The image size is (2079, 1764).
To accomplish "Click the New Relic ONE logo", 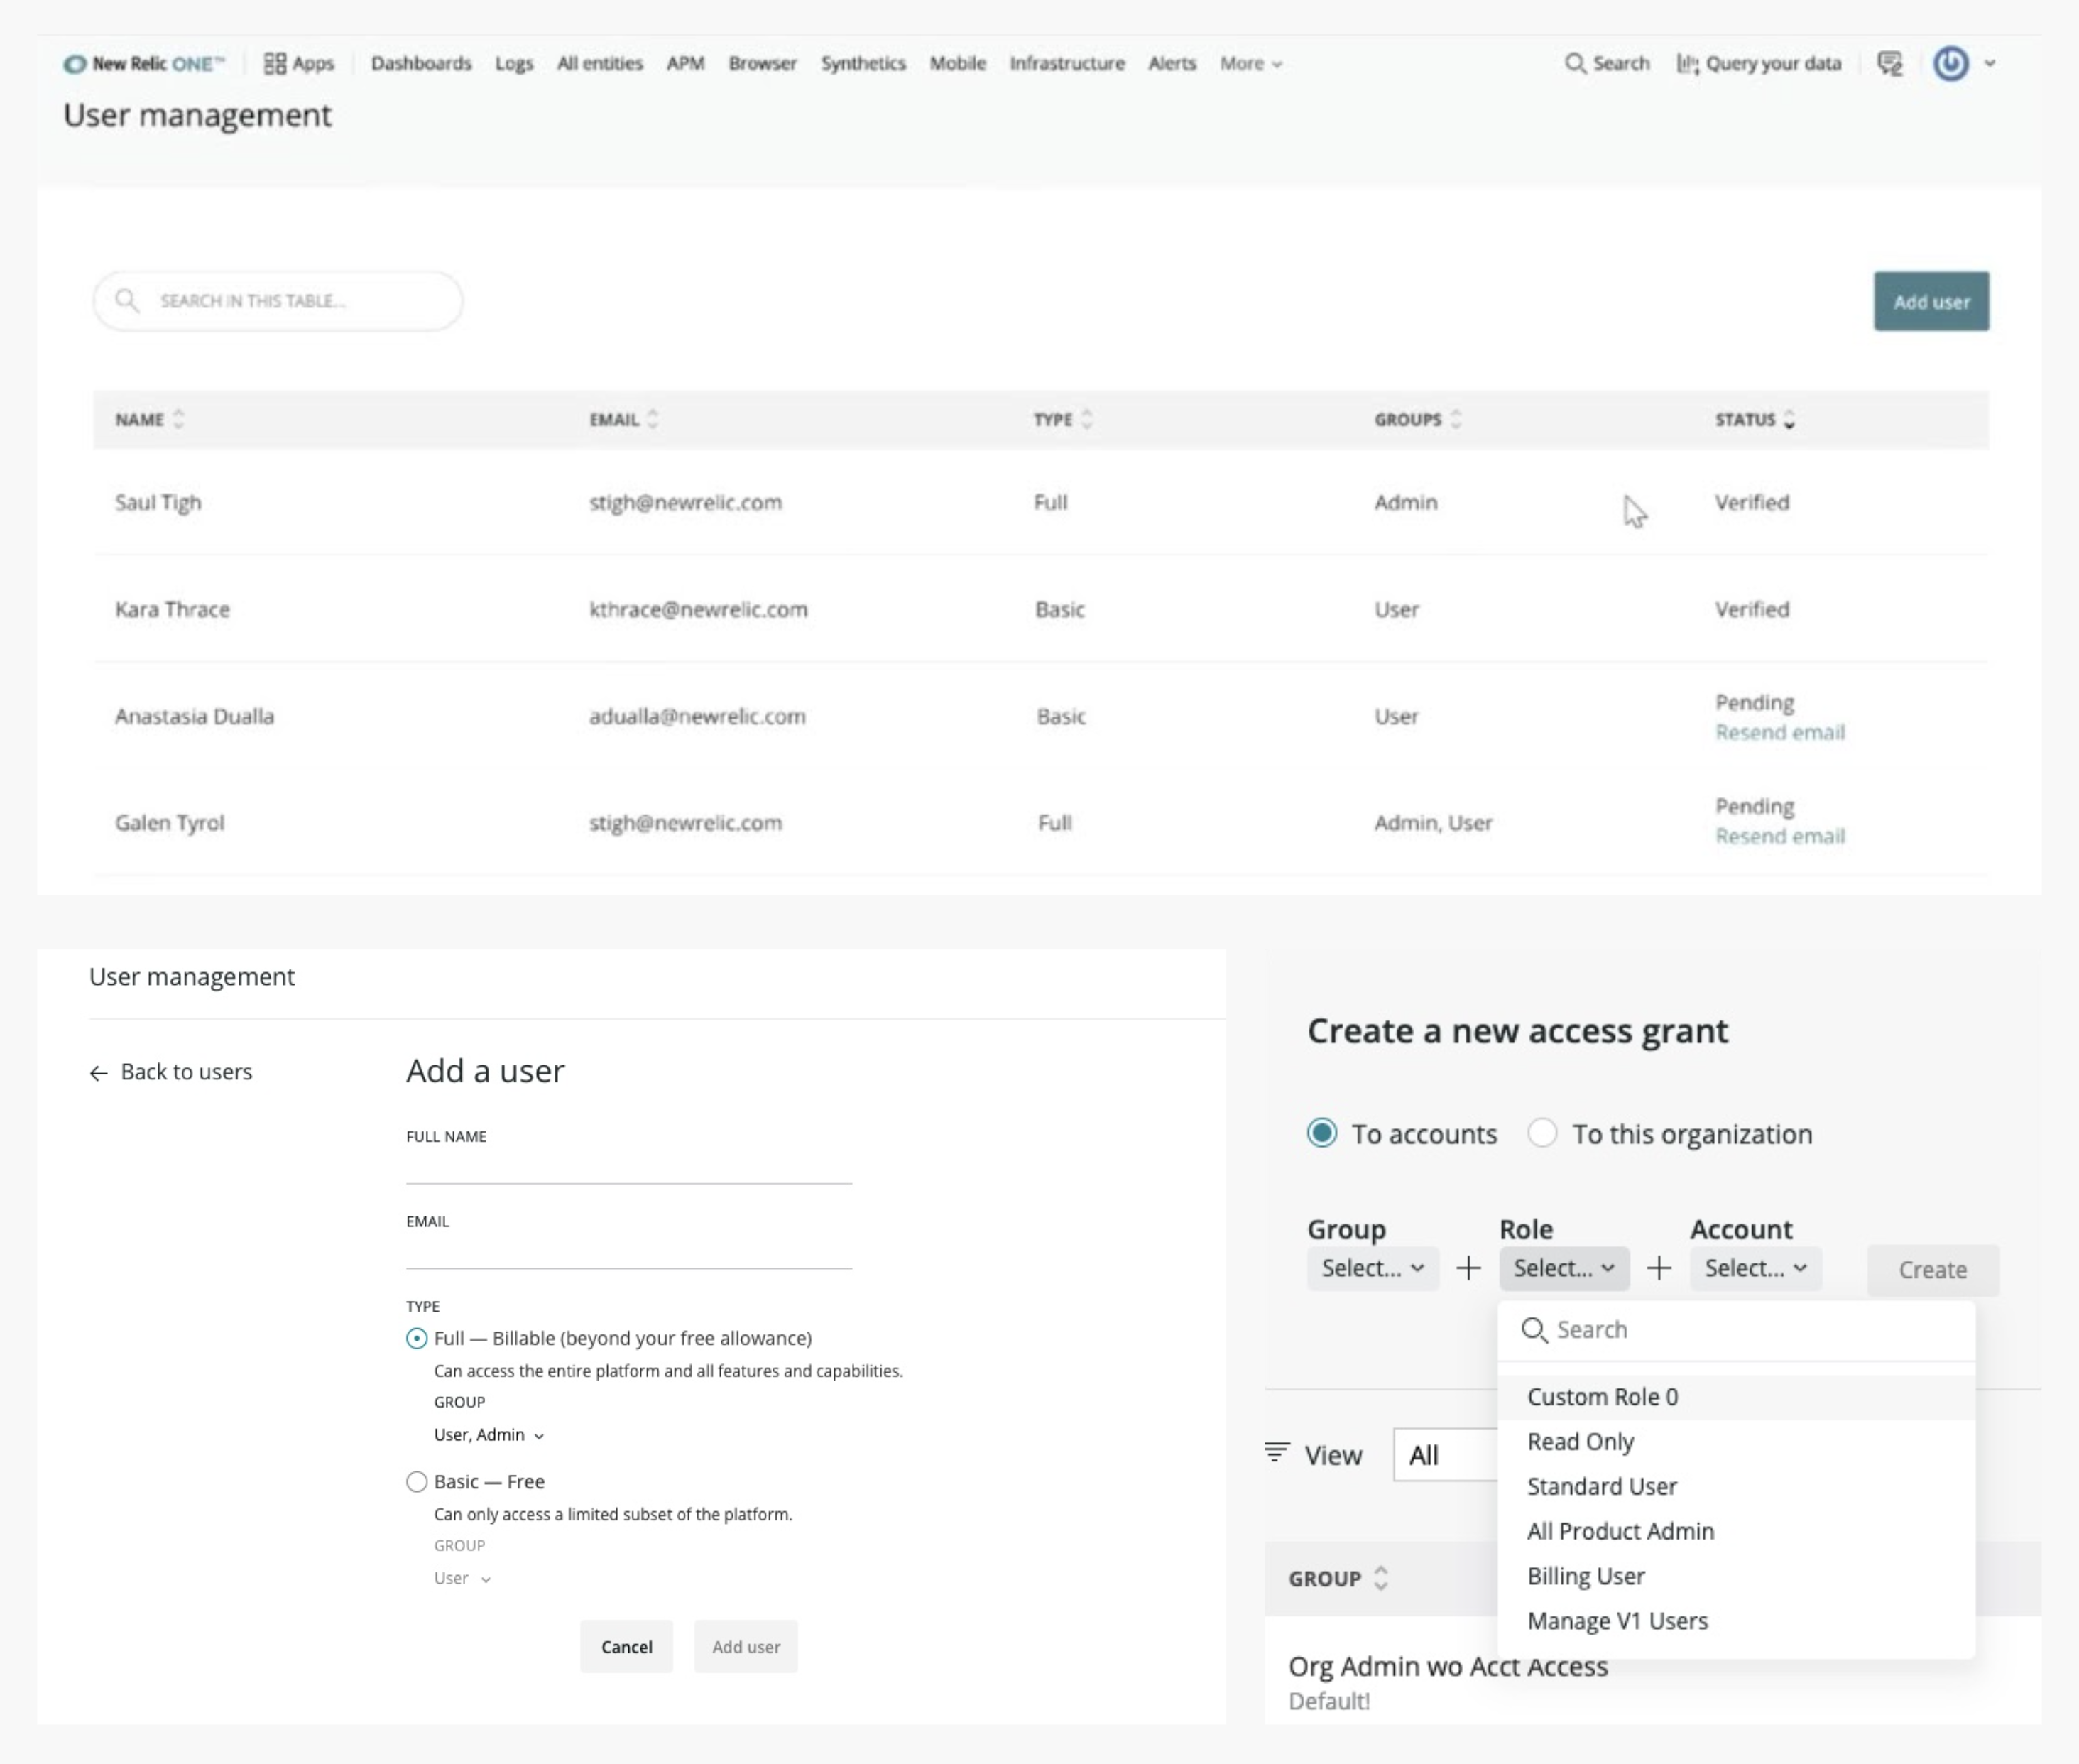I will tap(143, 64).
